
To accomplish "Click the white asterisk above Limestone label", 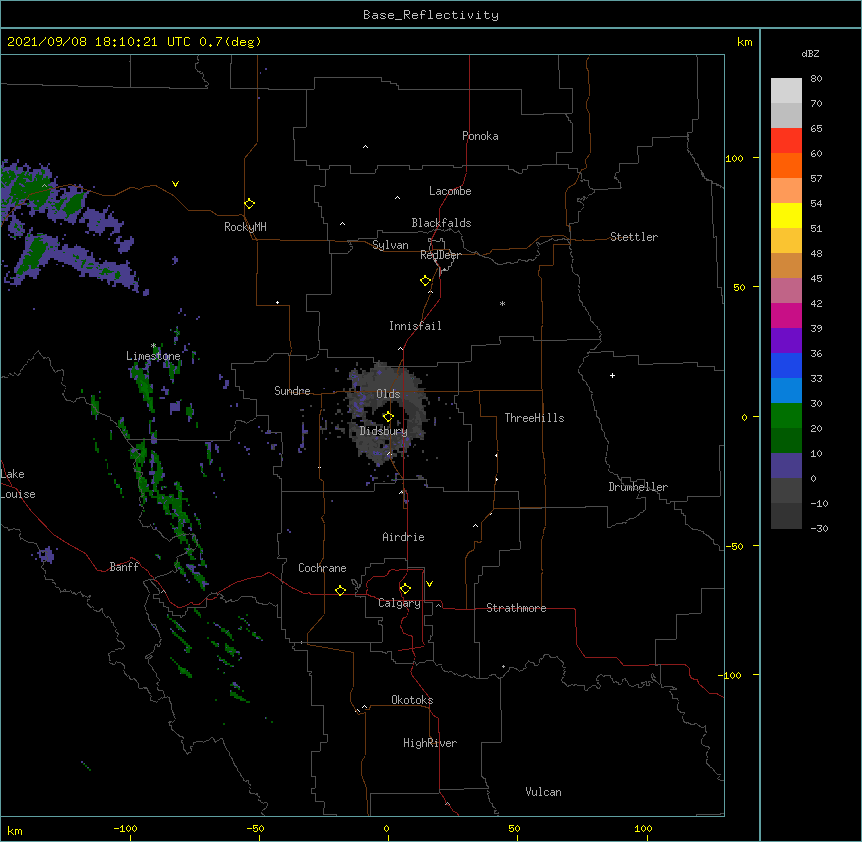I will (154, 346).
